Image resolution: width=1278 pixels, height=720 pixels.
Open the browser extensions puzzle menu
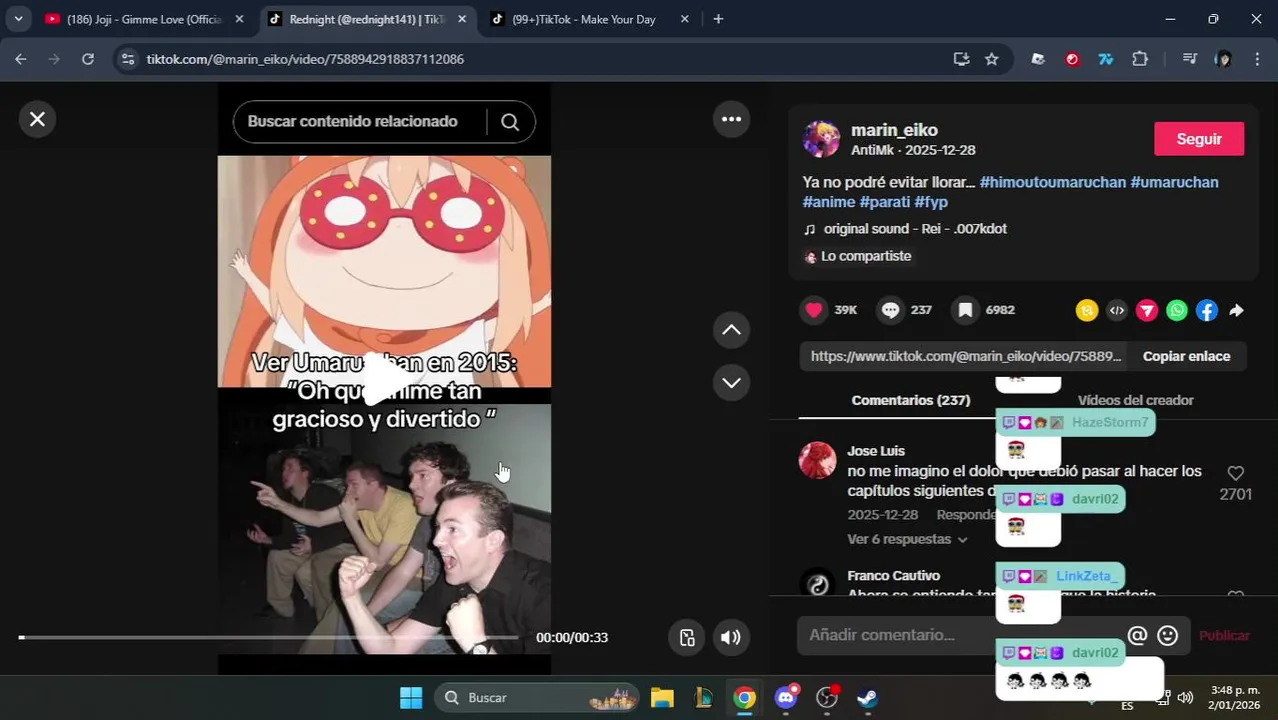1140,59
